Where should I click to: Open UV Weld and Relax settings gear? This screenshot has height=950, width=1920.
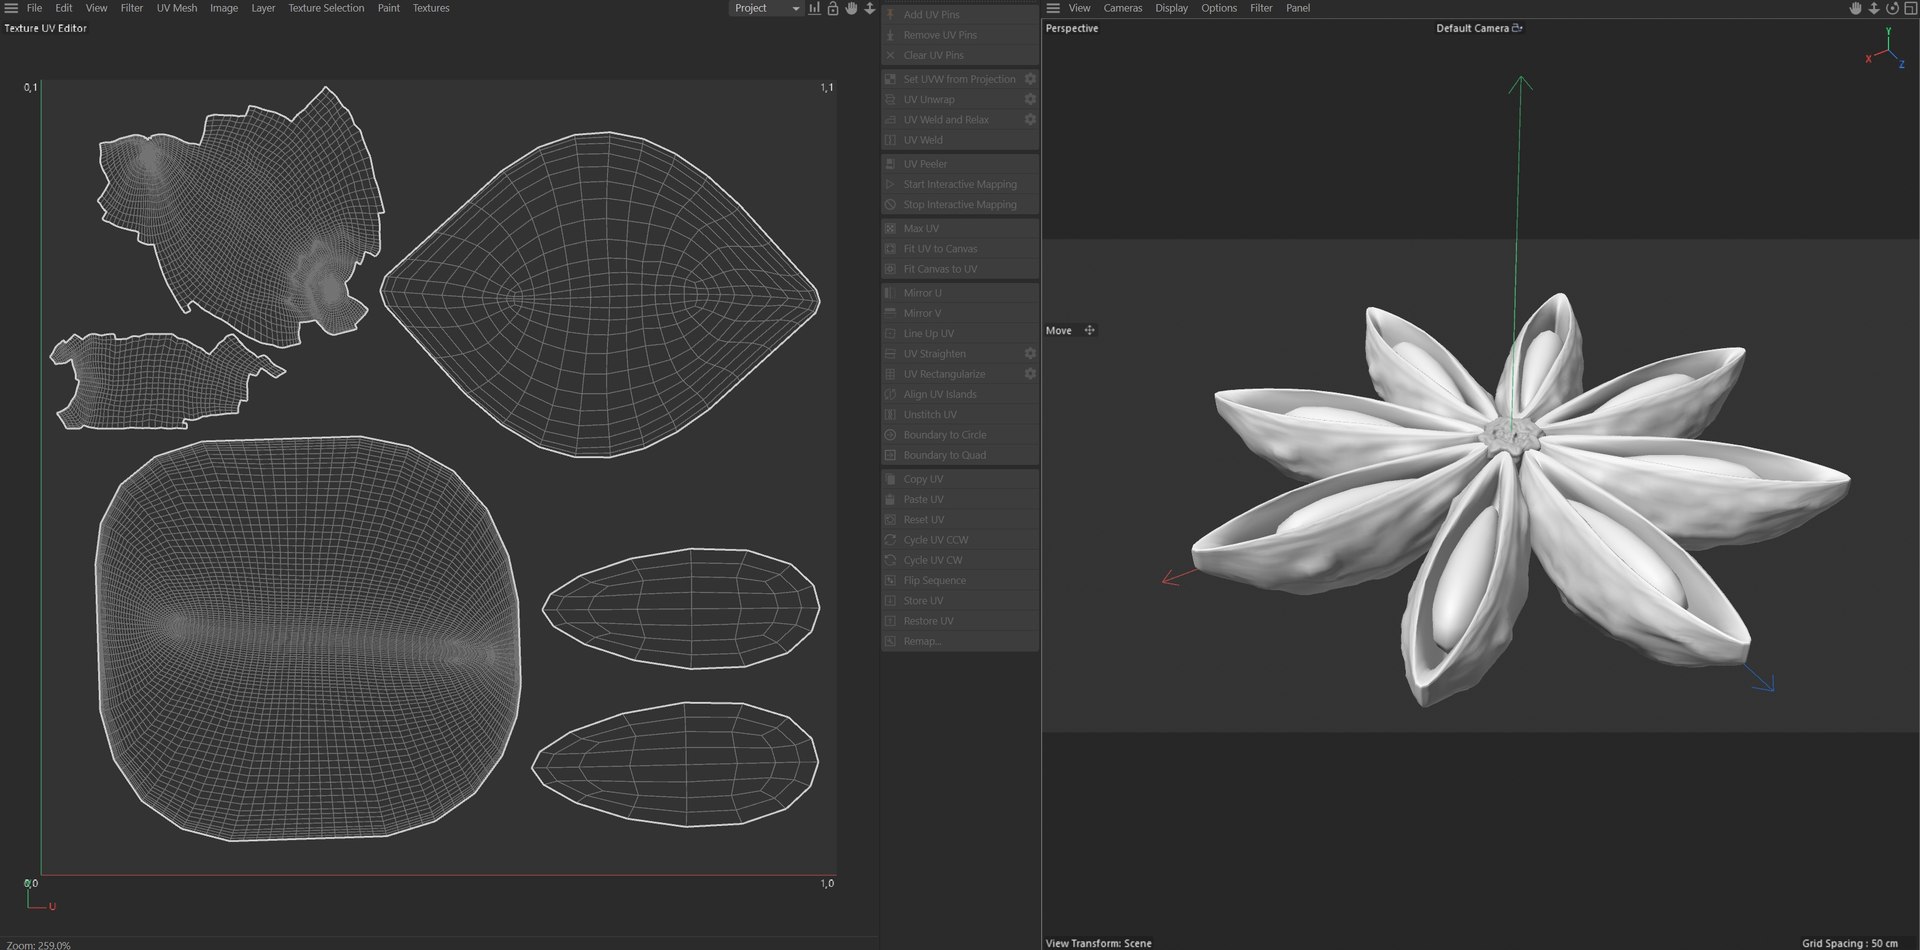1030,119
